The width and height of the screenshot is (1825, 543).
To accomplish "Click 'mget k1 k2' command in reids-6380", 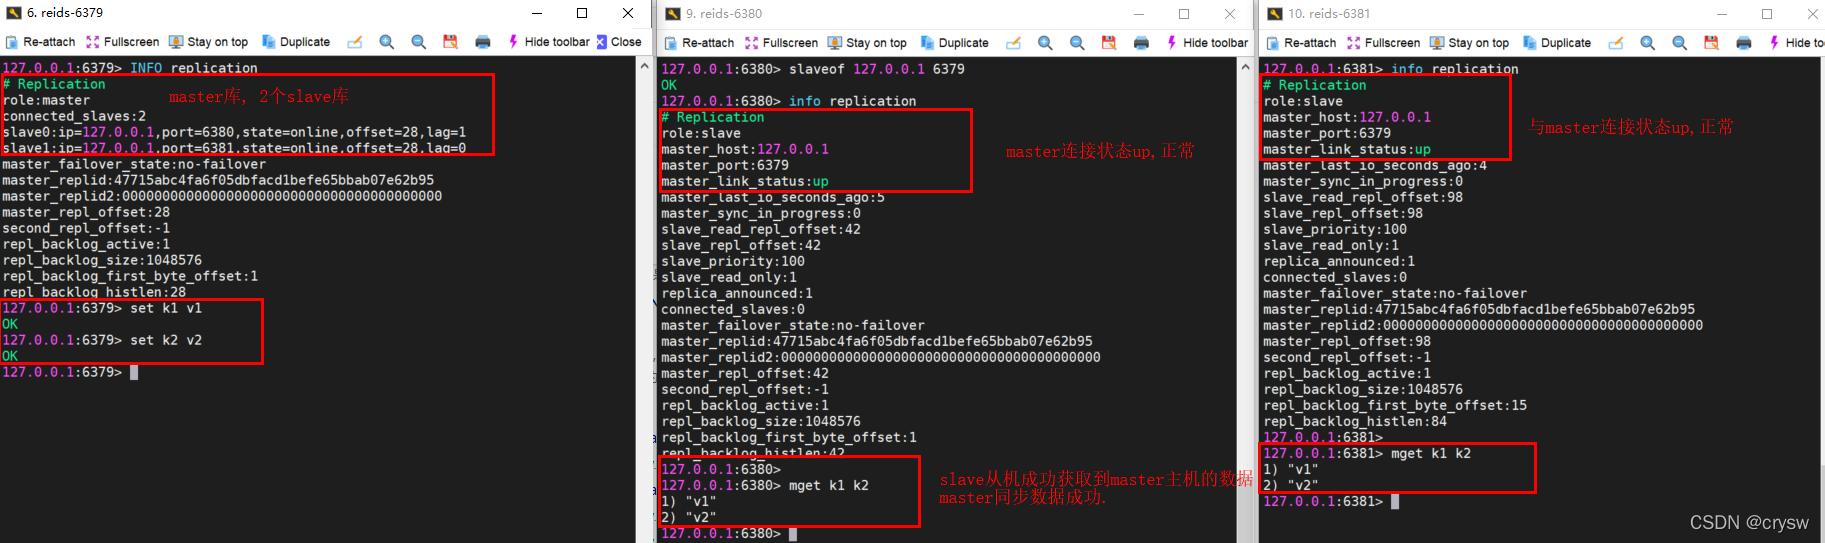I will pyautogui.click(x=829, y=485).
